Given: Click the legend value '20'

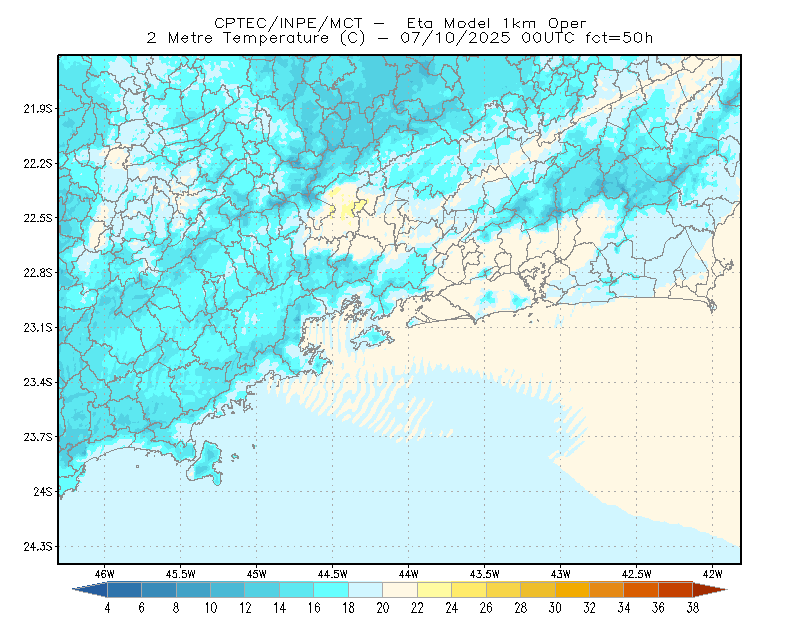Looking at the screenshot, I should click(383, 608).
